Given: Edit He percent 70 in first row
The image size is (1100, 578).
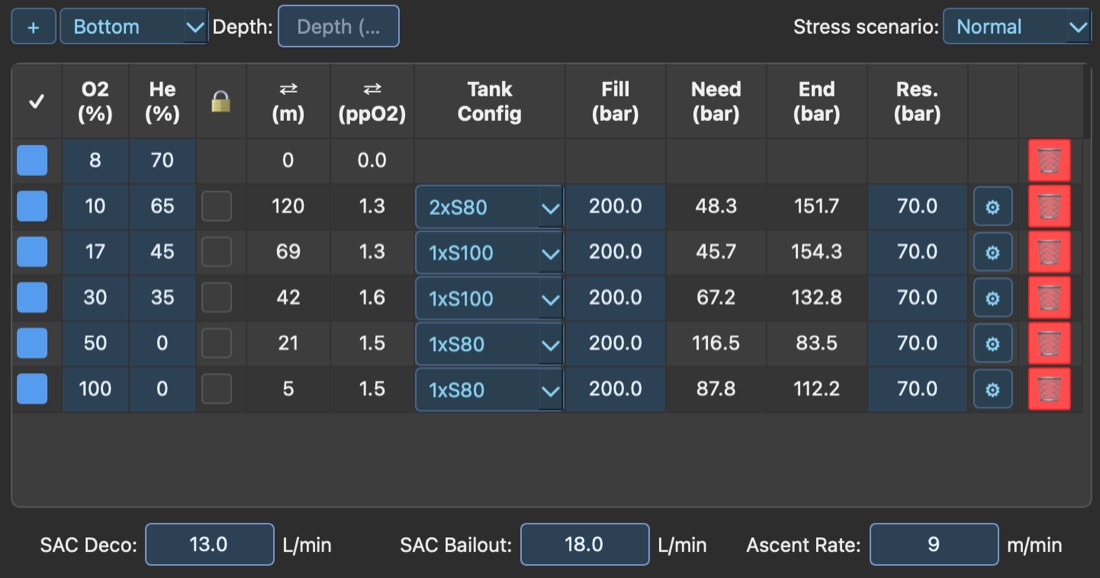Looking at the screenshot, I should tap(162, 161).
